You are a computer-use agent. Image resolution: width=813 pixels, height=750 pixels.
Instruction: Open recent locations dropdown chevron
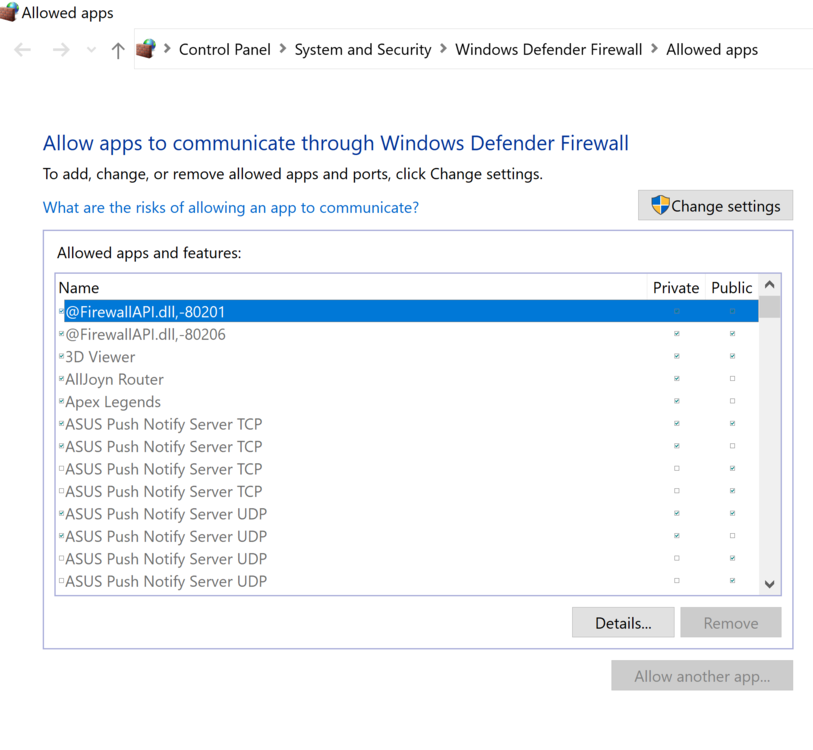(x=91, y=50)
